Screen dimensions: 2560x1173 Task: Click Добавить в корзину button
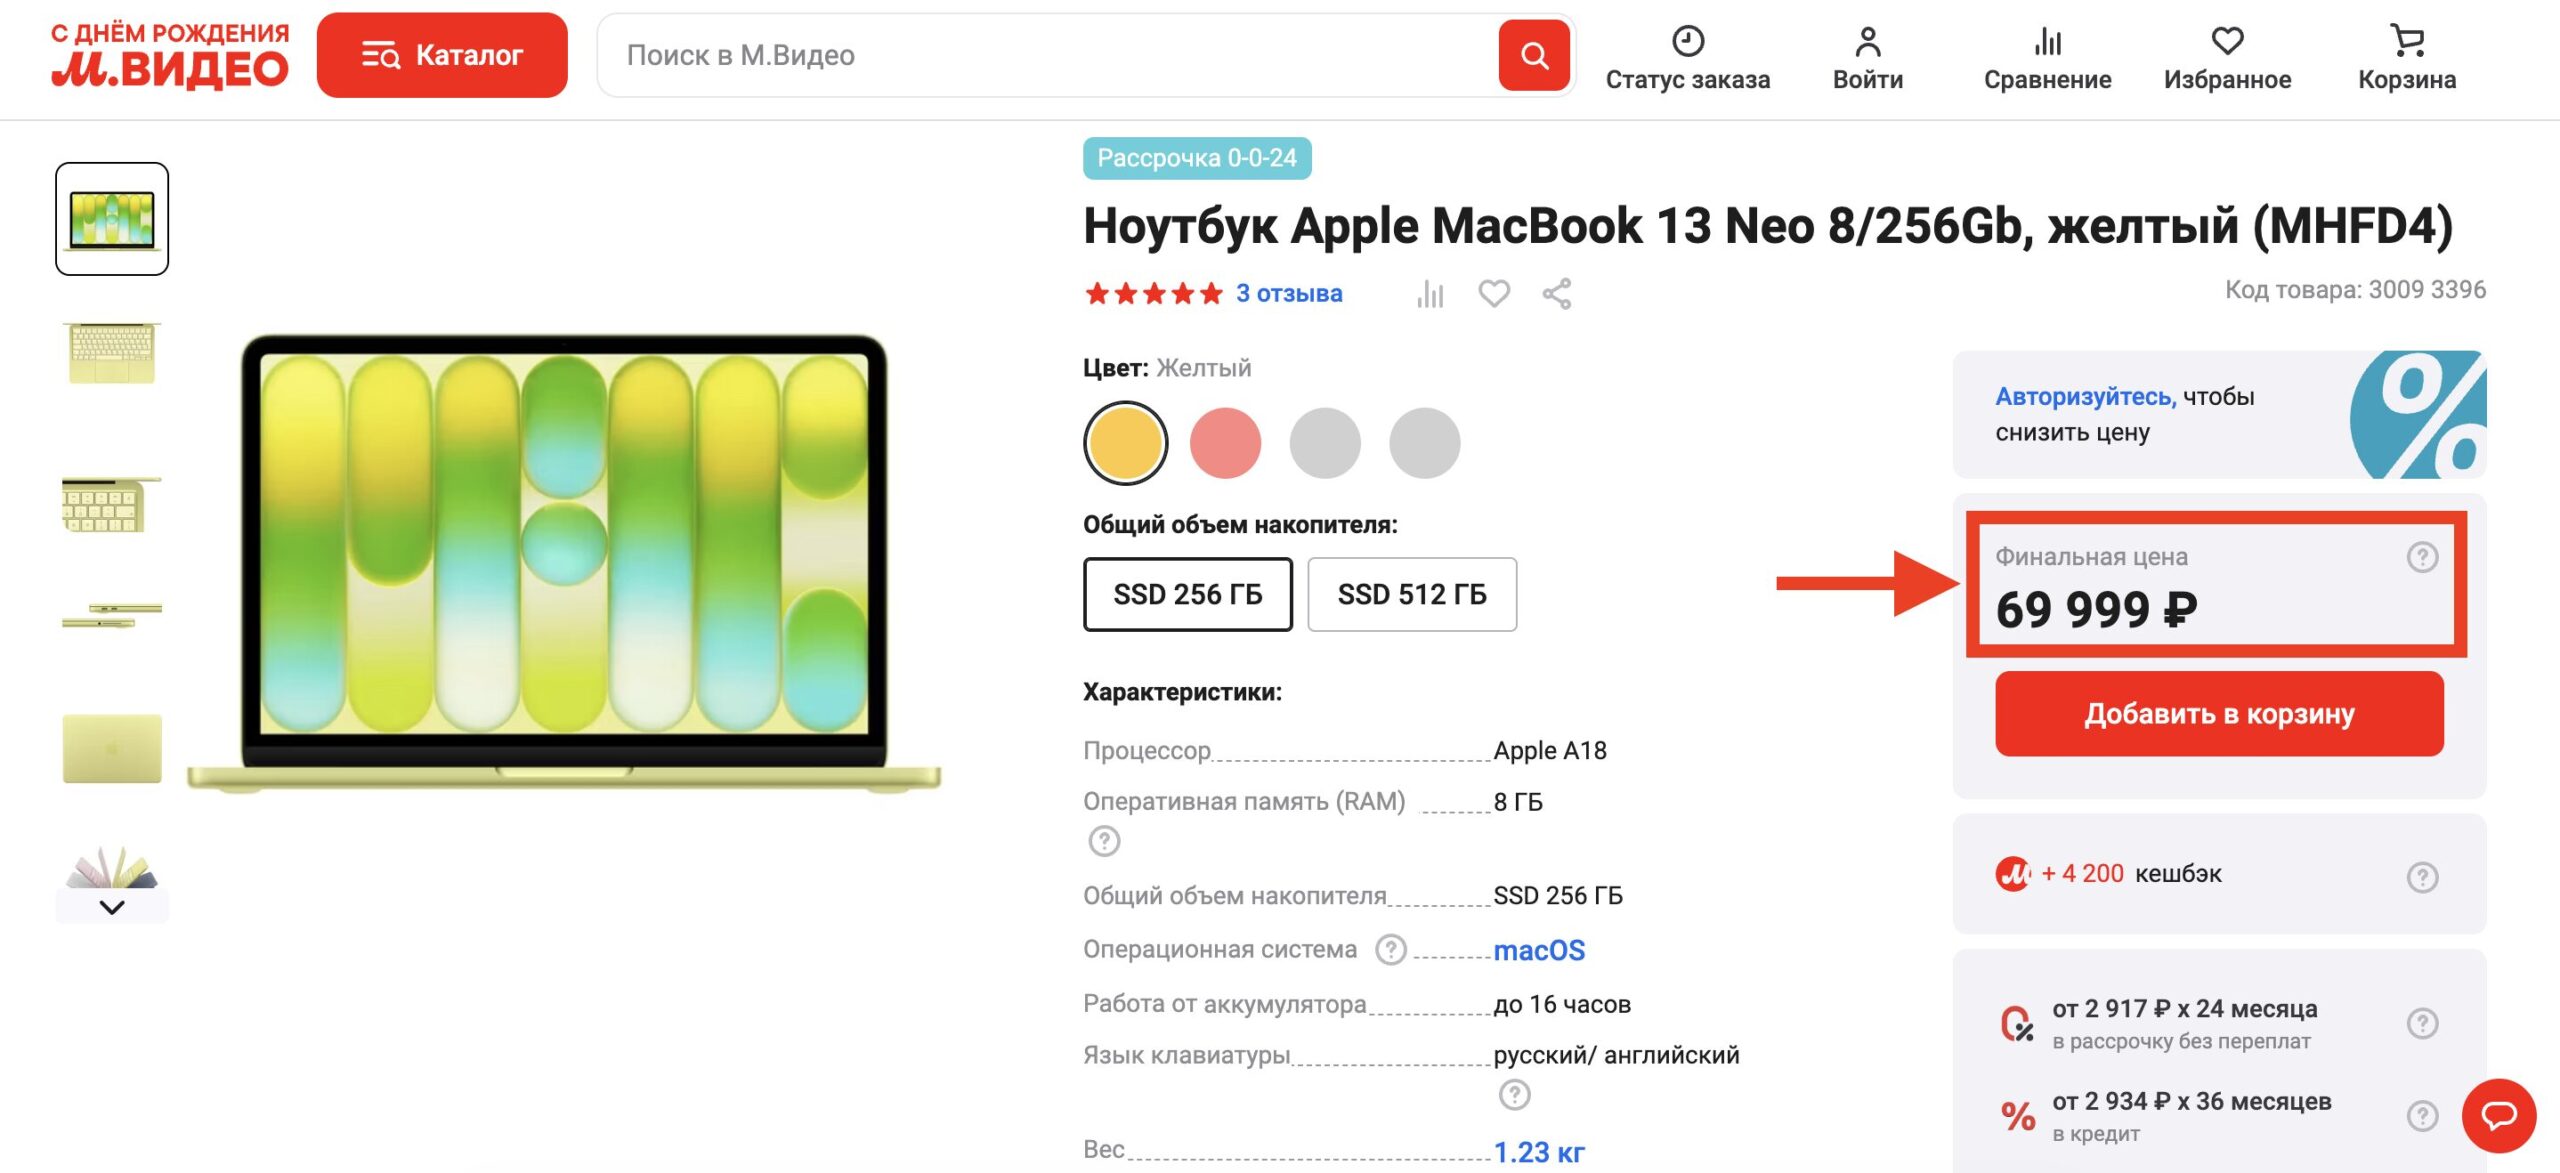[x=2218, y=713]
